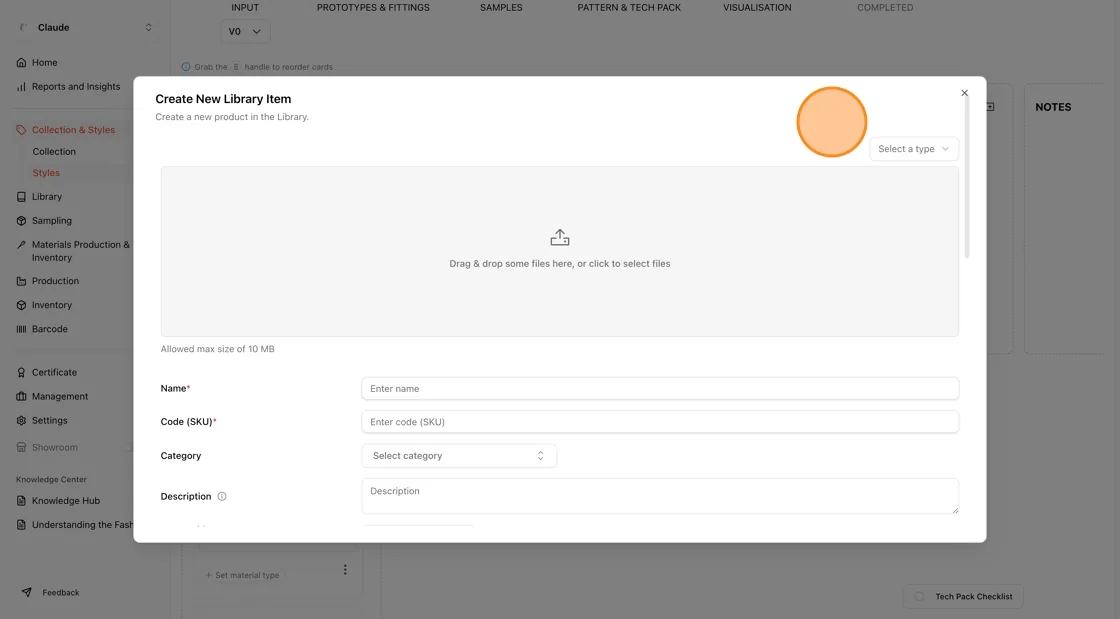Click the Showroom store icon
The width and height of the screenshot is (1120, 619).
(21, 448)
